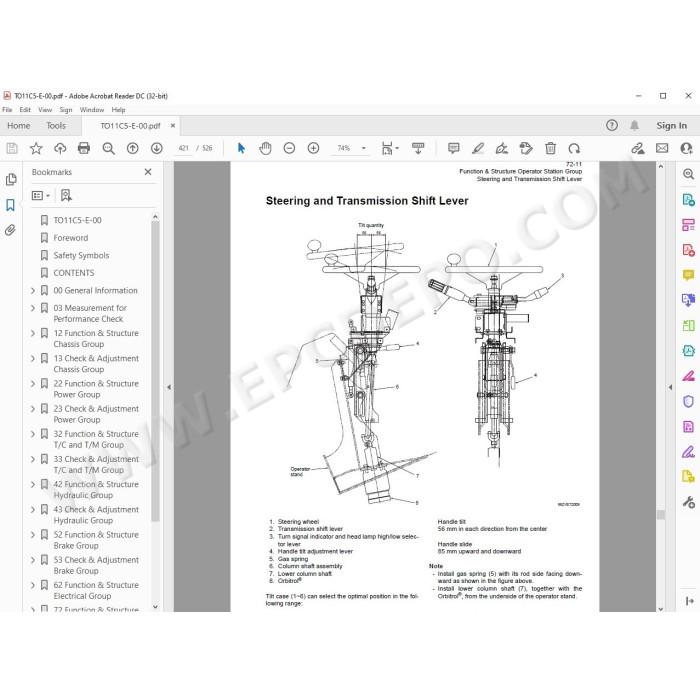Open the CONTENTS bookmark
Viewport: 700px width, 700px height.
point(74,273)
